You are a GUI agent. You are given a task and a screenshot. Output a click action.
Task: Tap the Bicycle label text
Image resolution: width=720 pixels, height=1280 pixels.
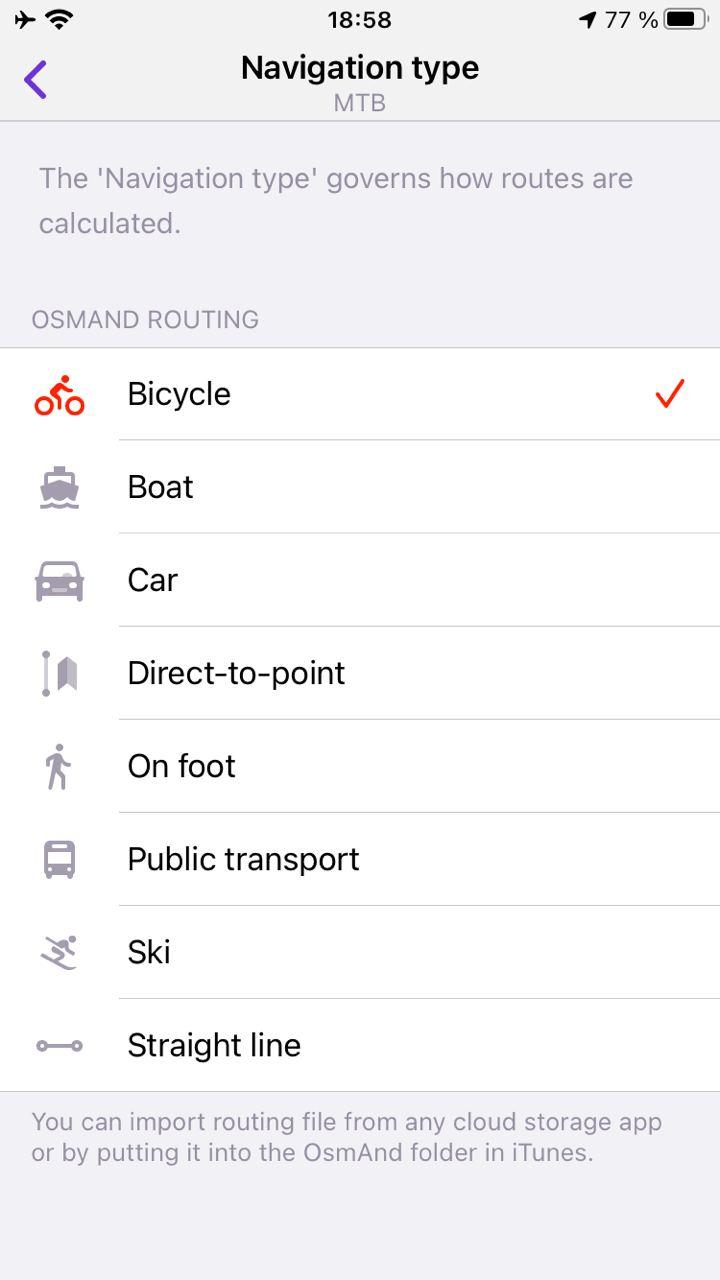[179, 394]
